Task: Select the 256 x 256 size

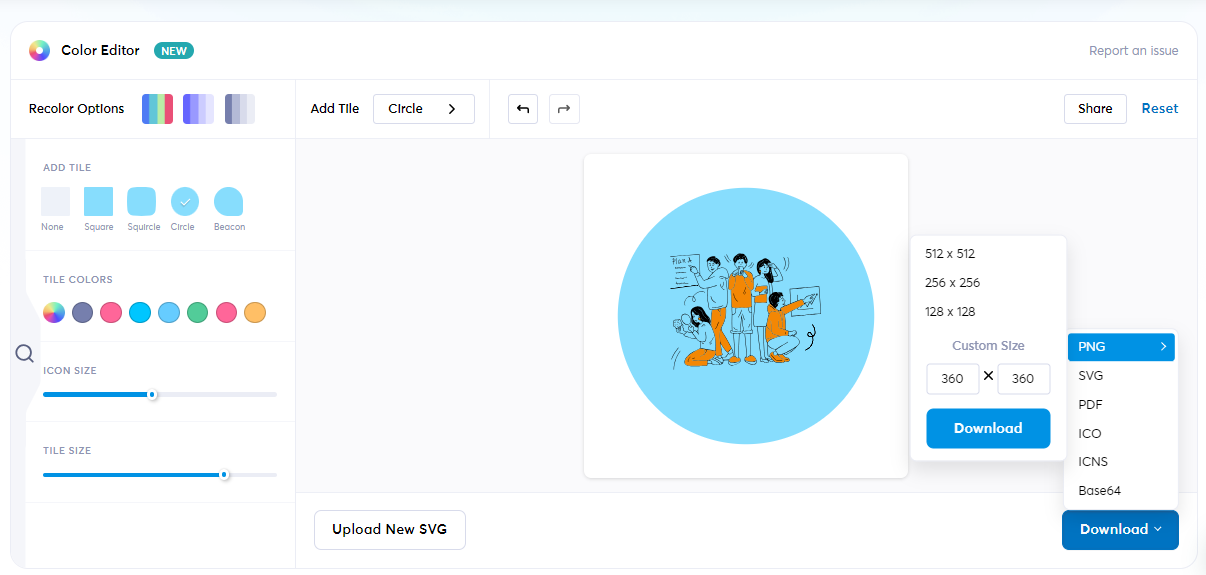Action: point(952,283)
